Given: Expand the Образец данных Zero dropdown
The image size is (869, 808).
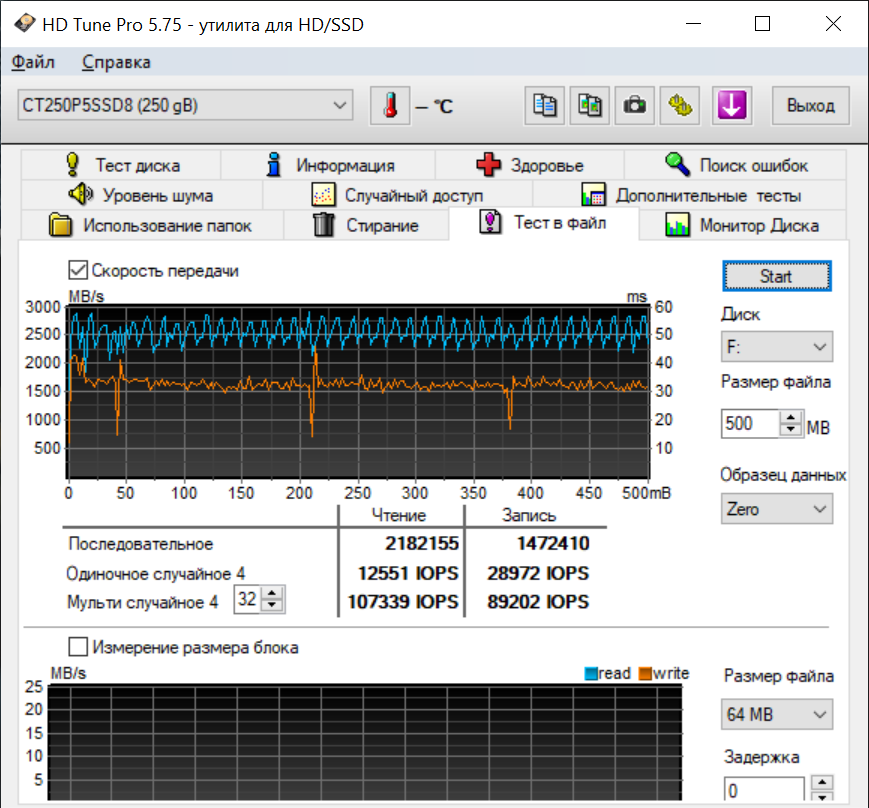Looking at the screenshot, I should [776, 509].
